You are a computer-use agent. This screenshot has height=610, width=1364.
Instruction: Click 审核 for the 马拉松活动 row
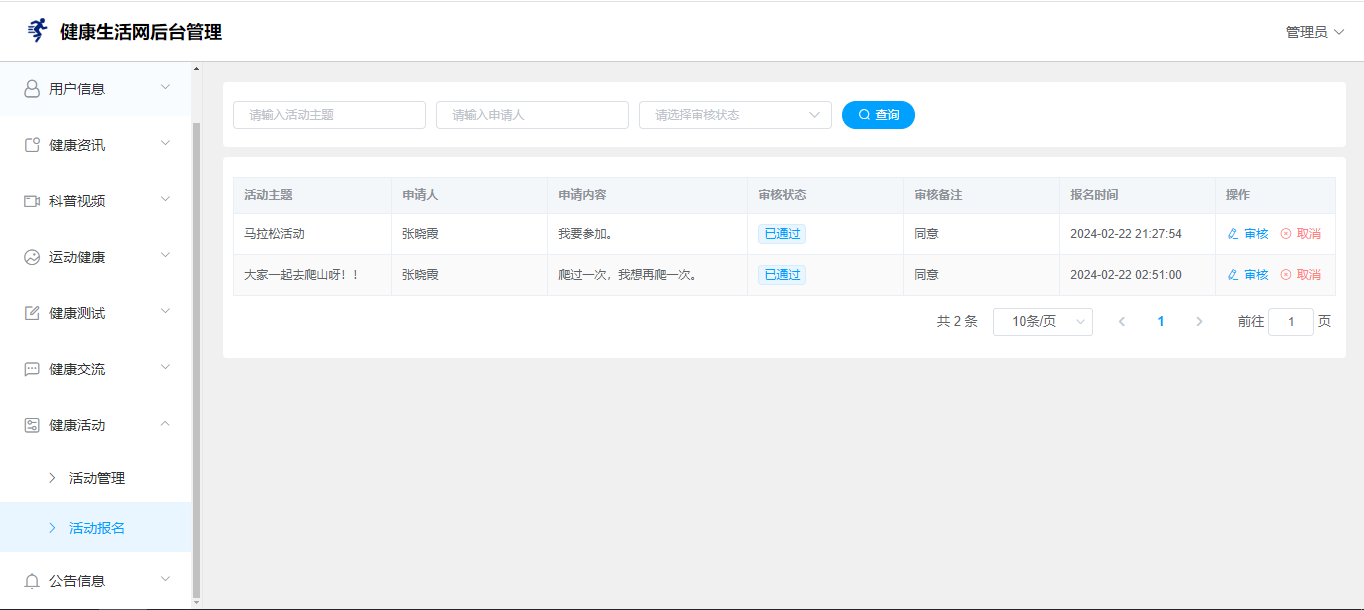point(1248,234)
